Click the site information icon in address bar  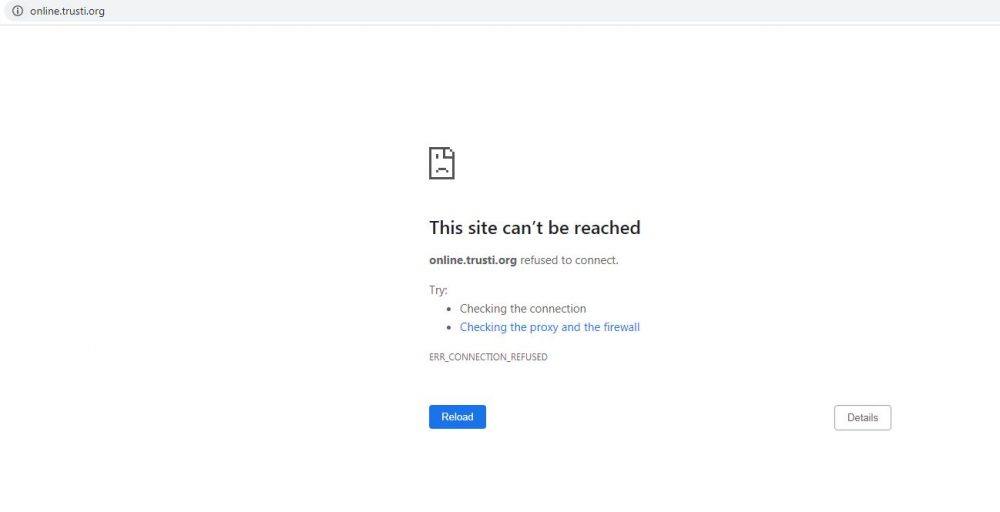coord(17,11)
